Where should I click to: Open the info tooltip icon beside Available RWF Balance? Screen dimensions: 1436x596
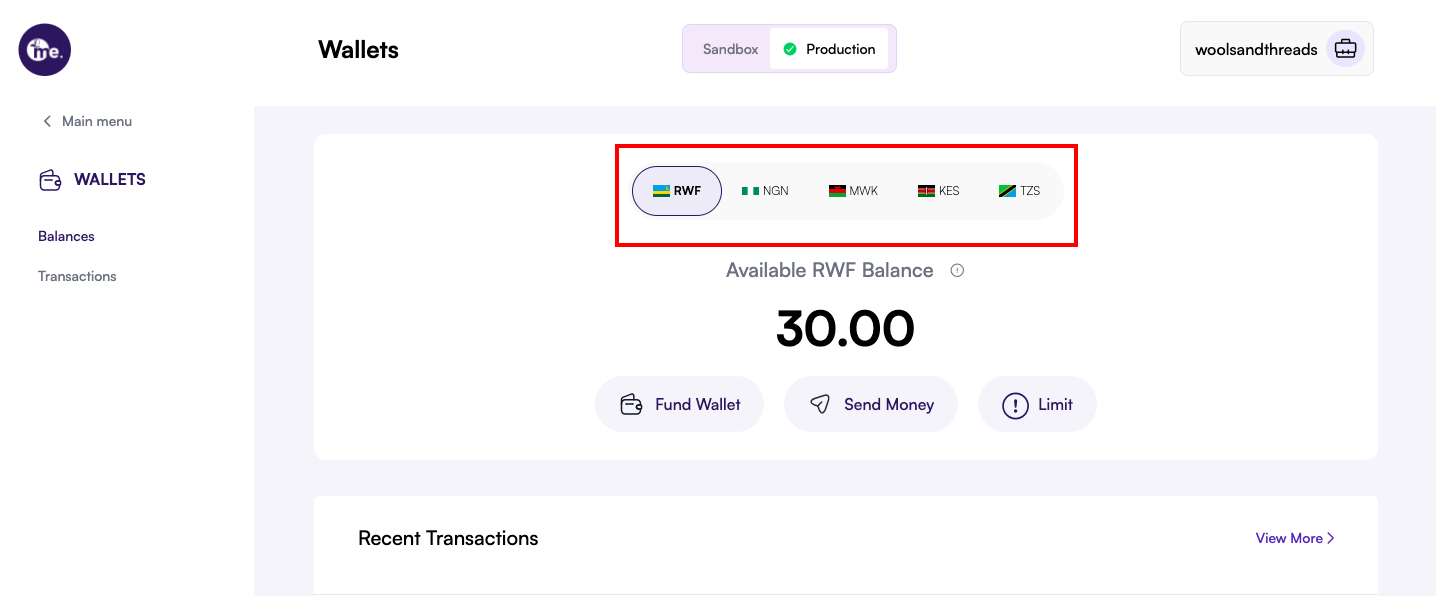point(957,270)
